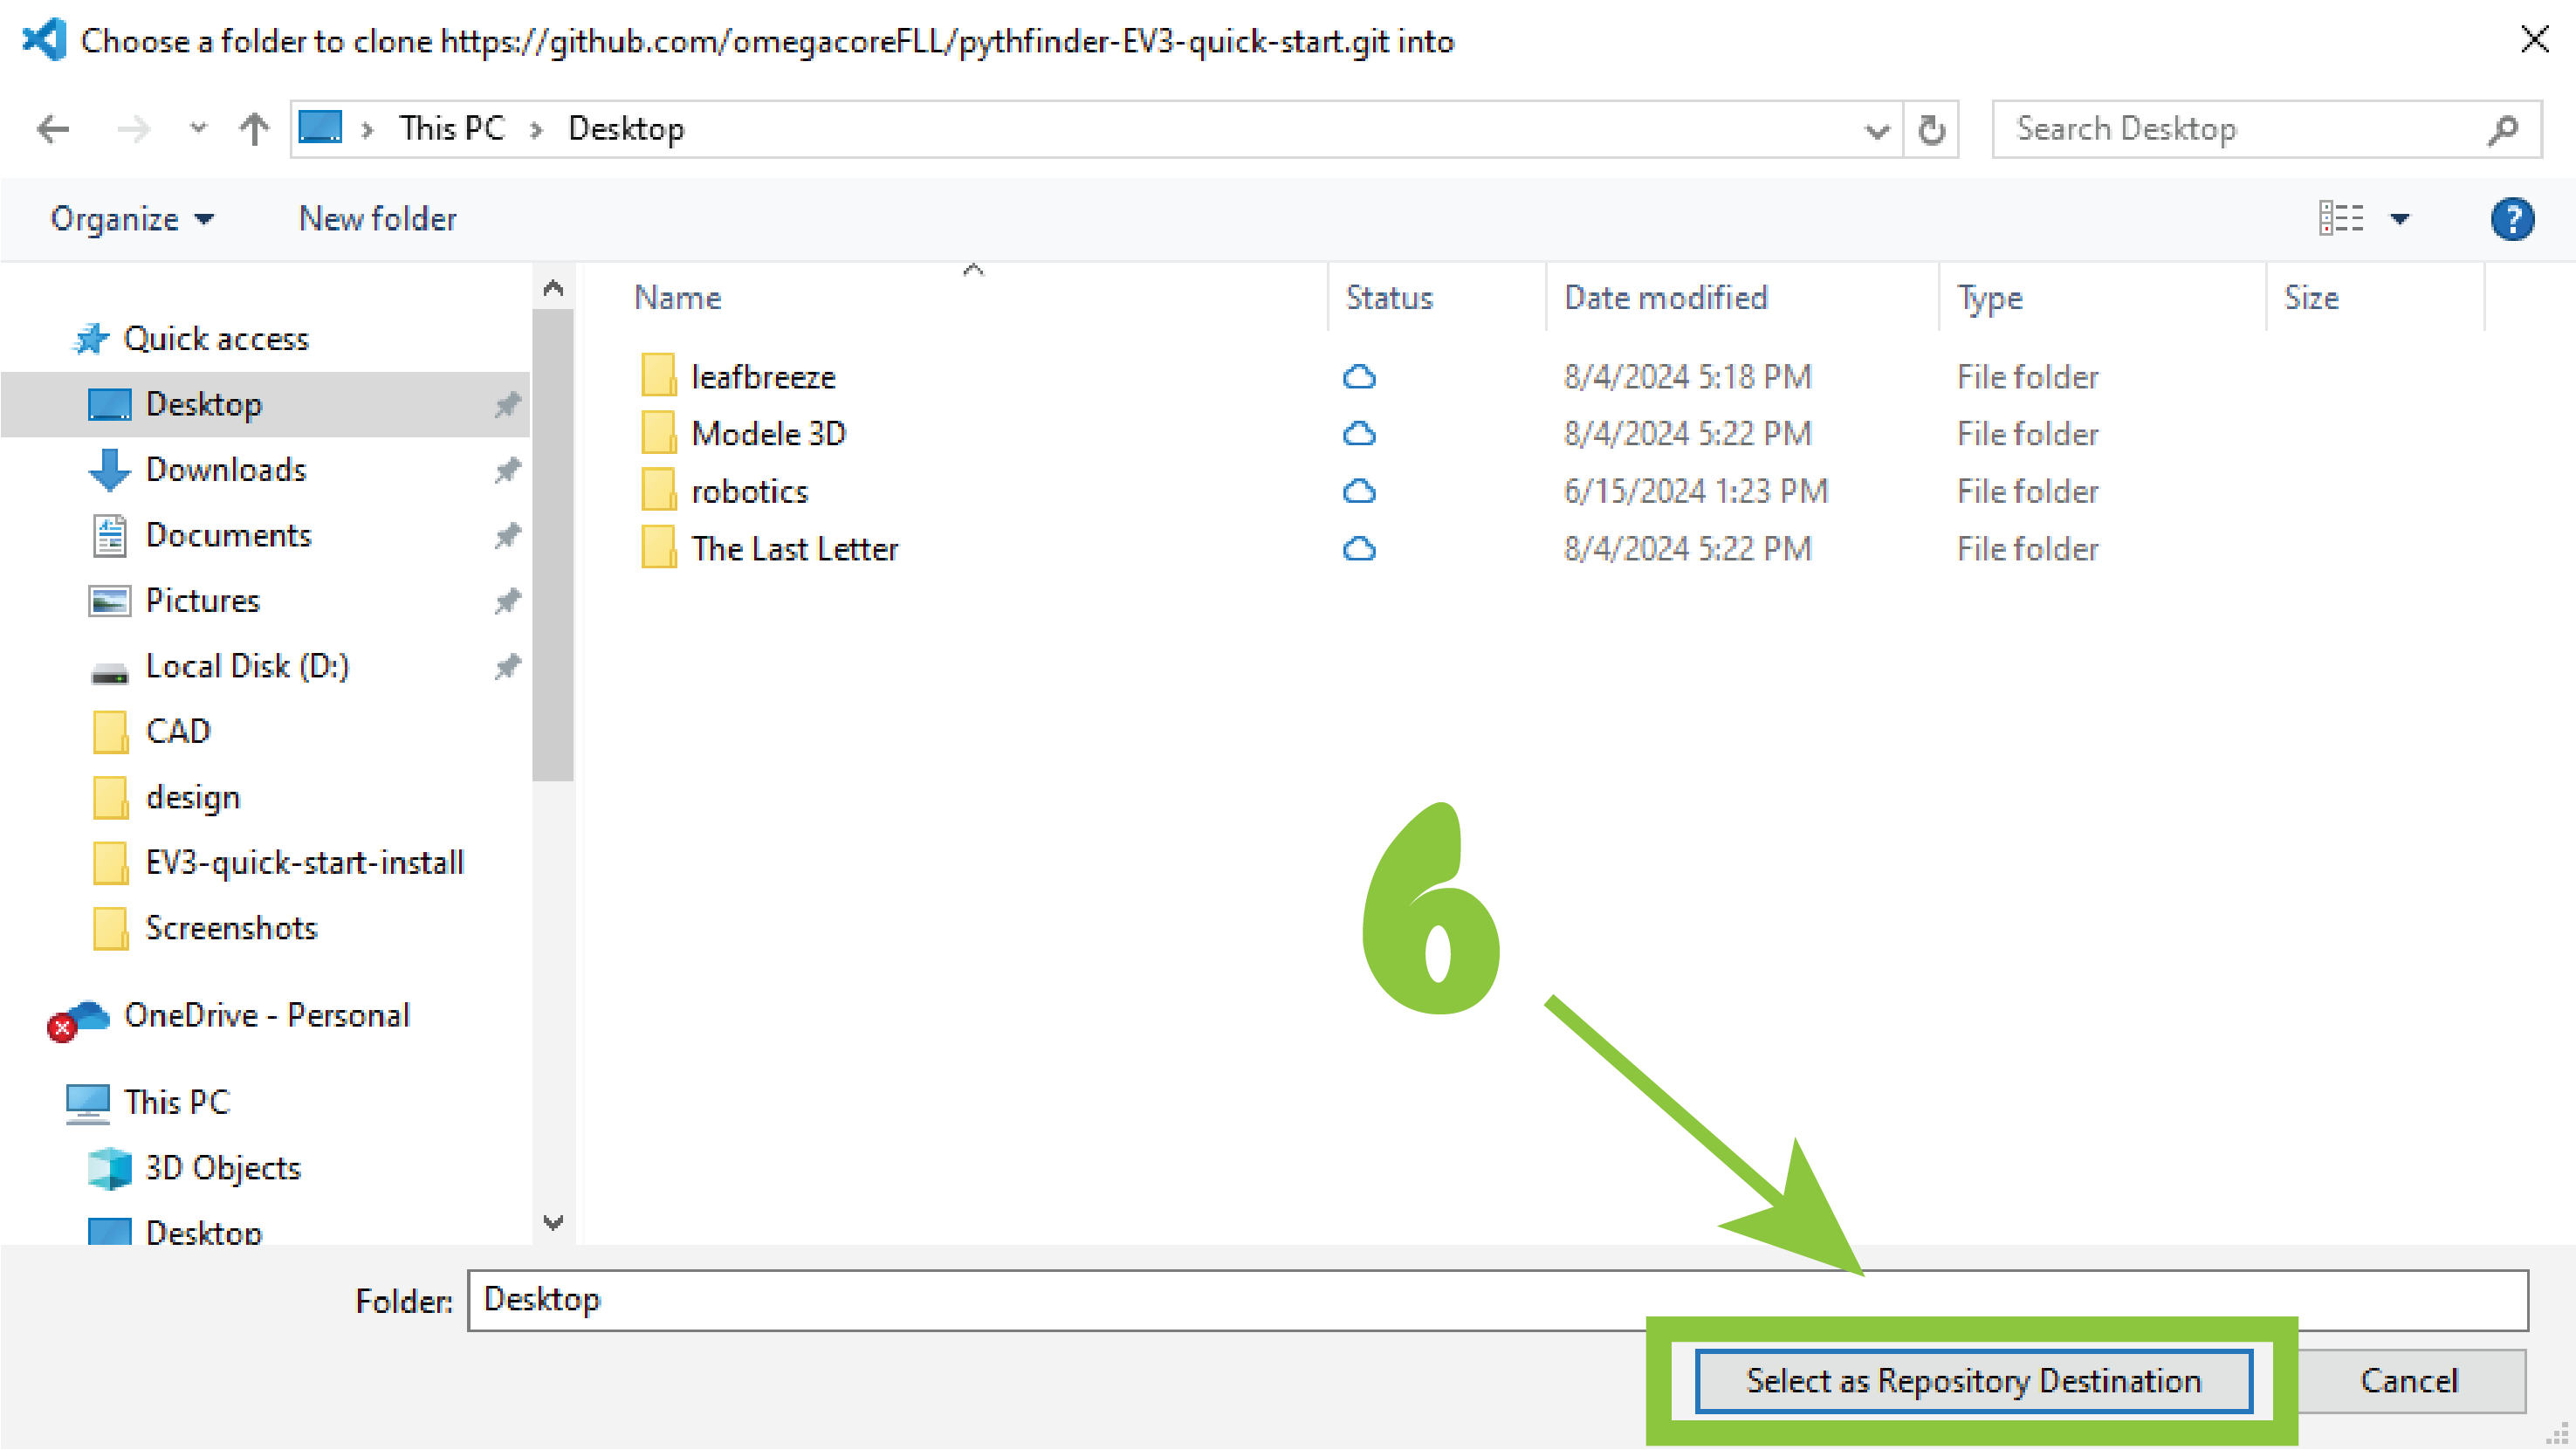
Task: Select the leafbreeze folder
Action: [x=762, y=377]
